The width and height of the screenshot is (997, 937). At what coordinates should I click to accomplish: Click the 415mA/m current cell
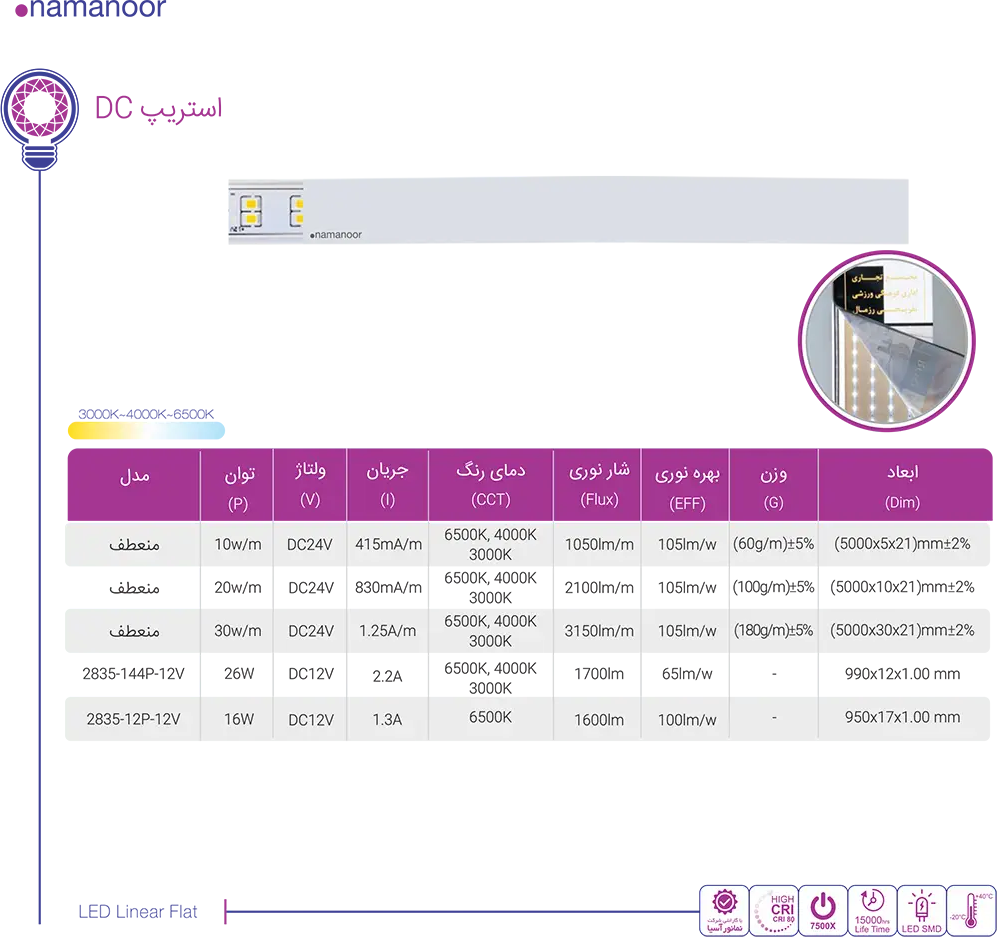click(388, 545)
